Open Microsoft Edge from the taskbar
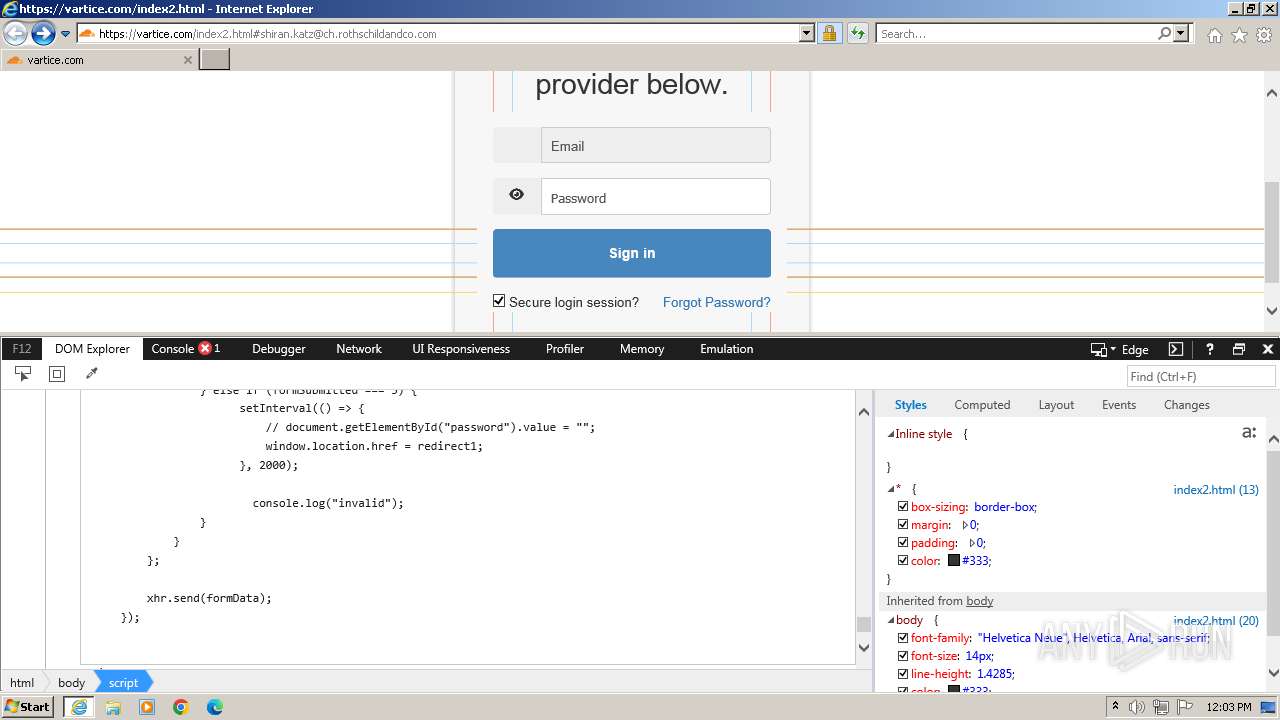The width and height of the screenshot is (1280, 720). click(215, 707)
